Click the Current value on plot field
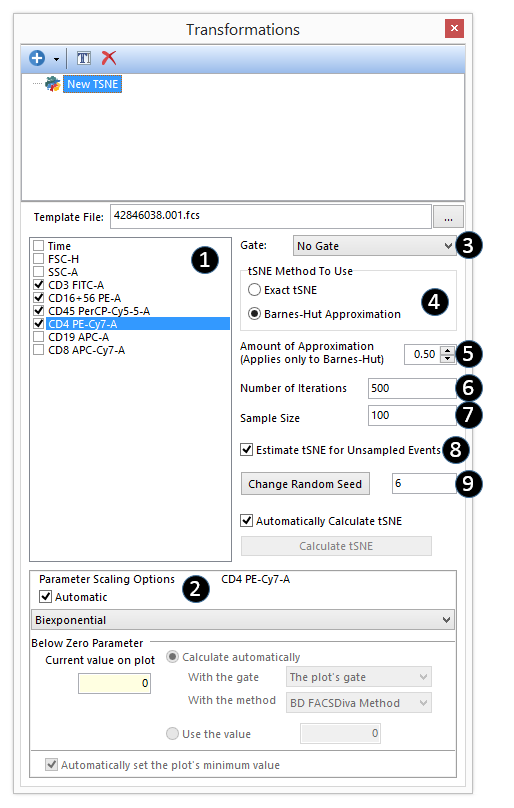The image size is (514, 808). [114, 683]
